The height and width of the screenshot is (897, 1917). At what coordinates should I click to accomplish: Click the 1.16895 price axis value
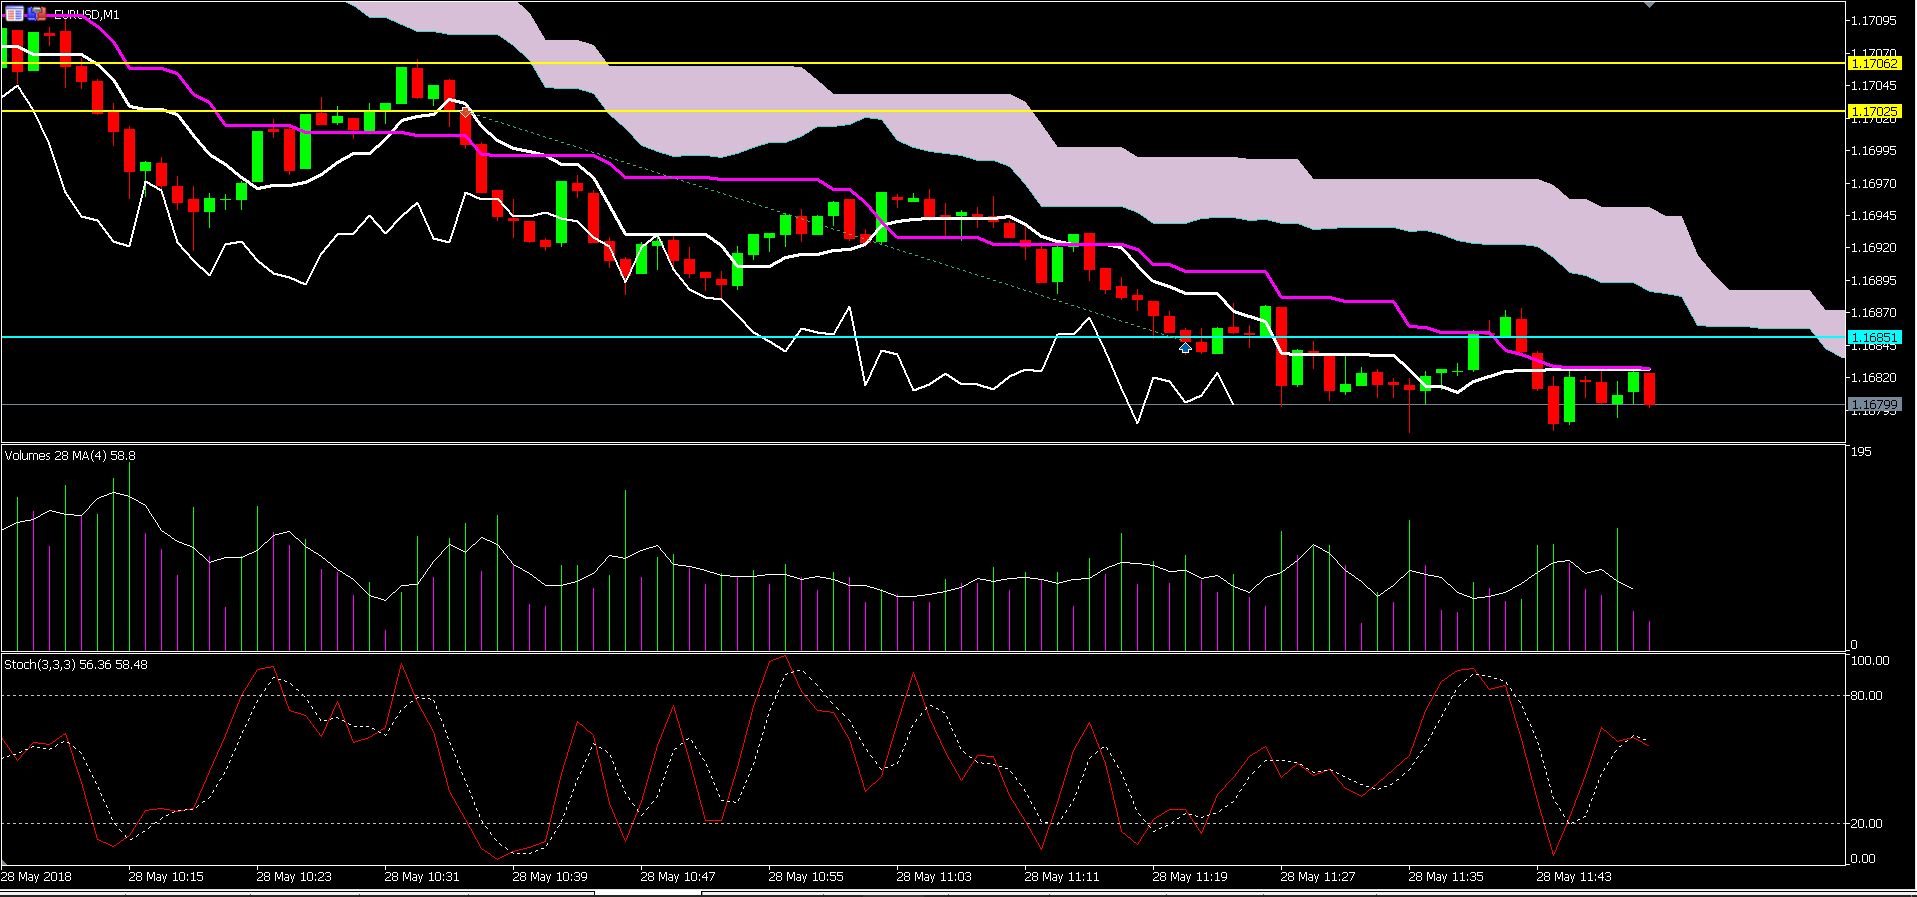point(1874,280)
